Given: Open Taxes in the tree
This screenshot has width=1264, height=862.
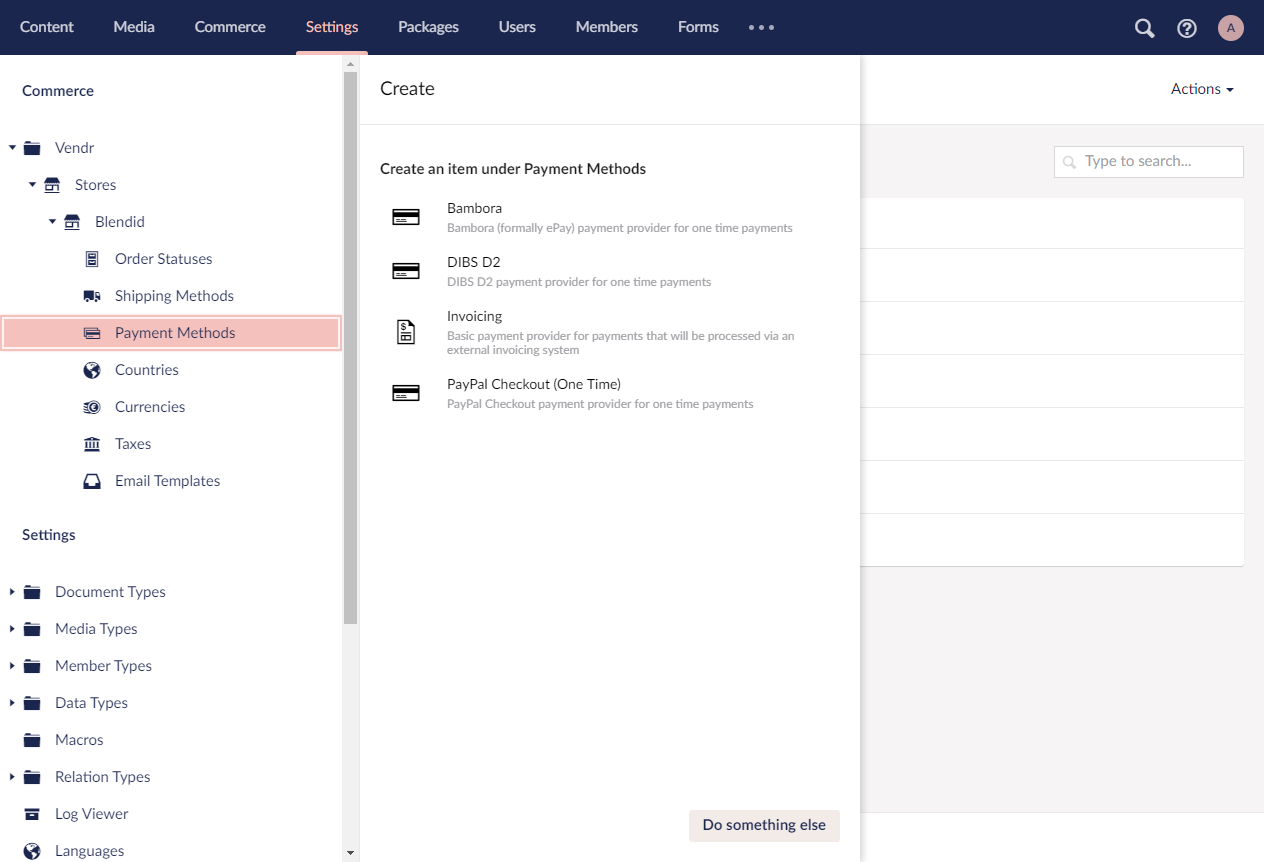Looking at the screenshot, I should 133,444.
